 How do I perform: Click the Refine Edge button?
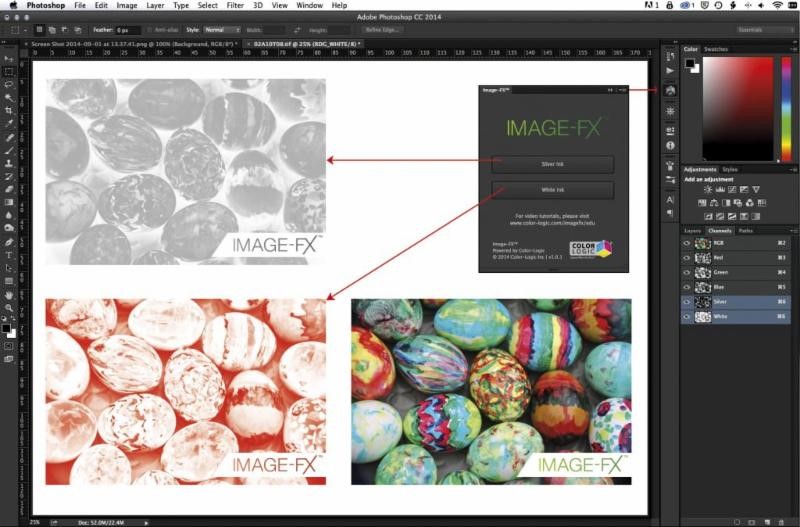[382, 30]
